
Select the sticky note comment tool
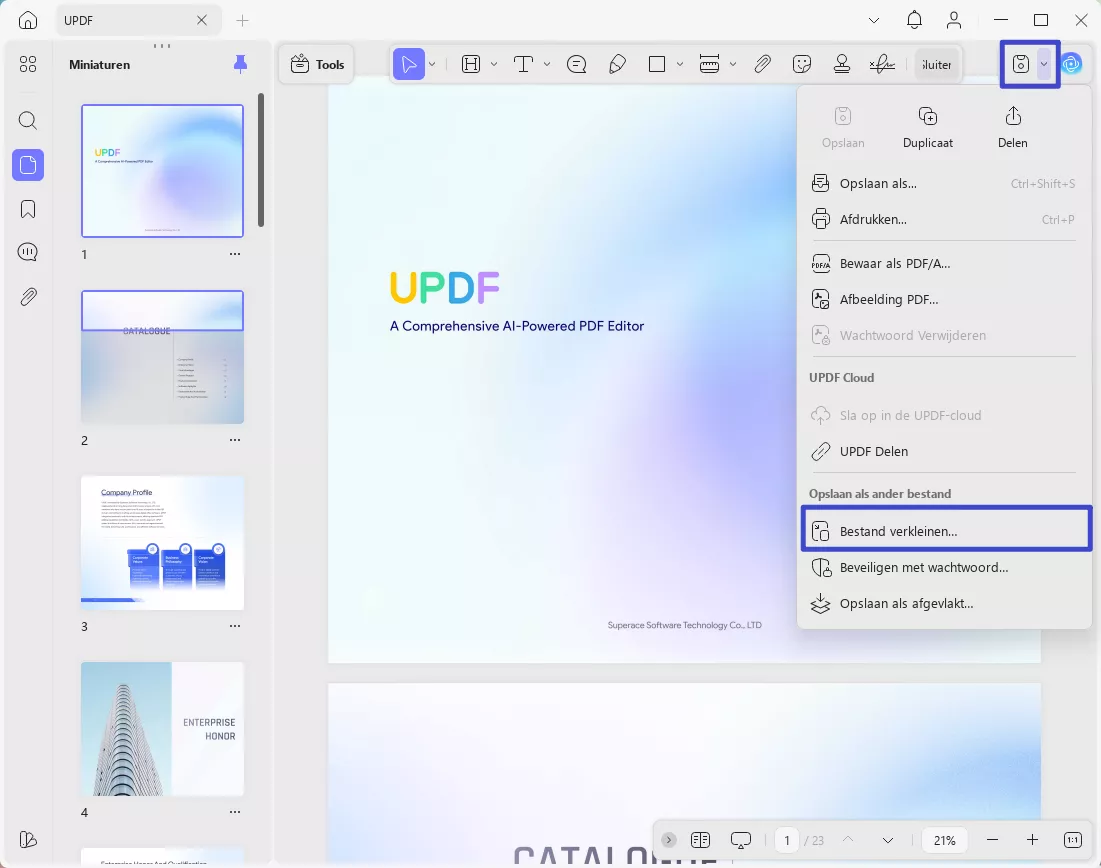click(x=576, y=65)
